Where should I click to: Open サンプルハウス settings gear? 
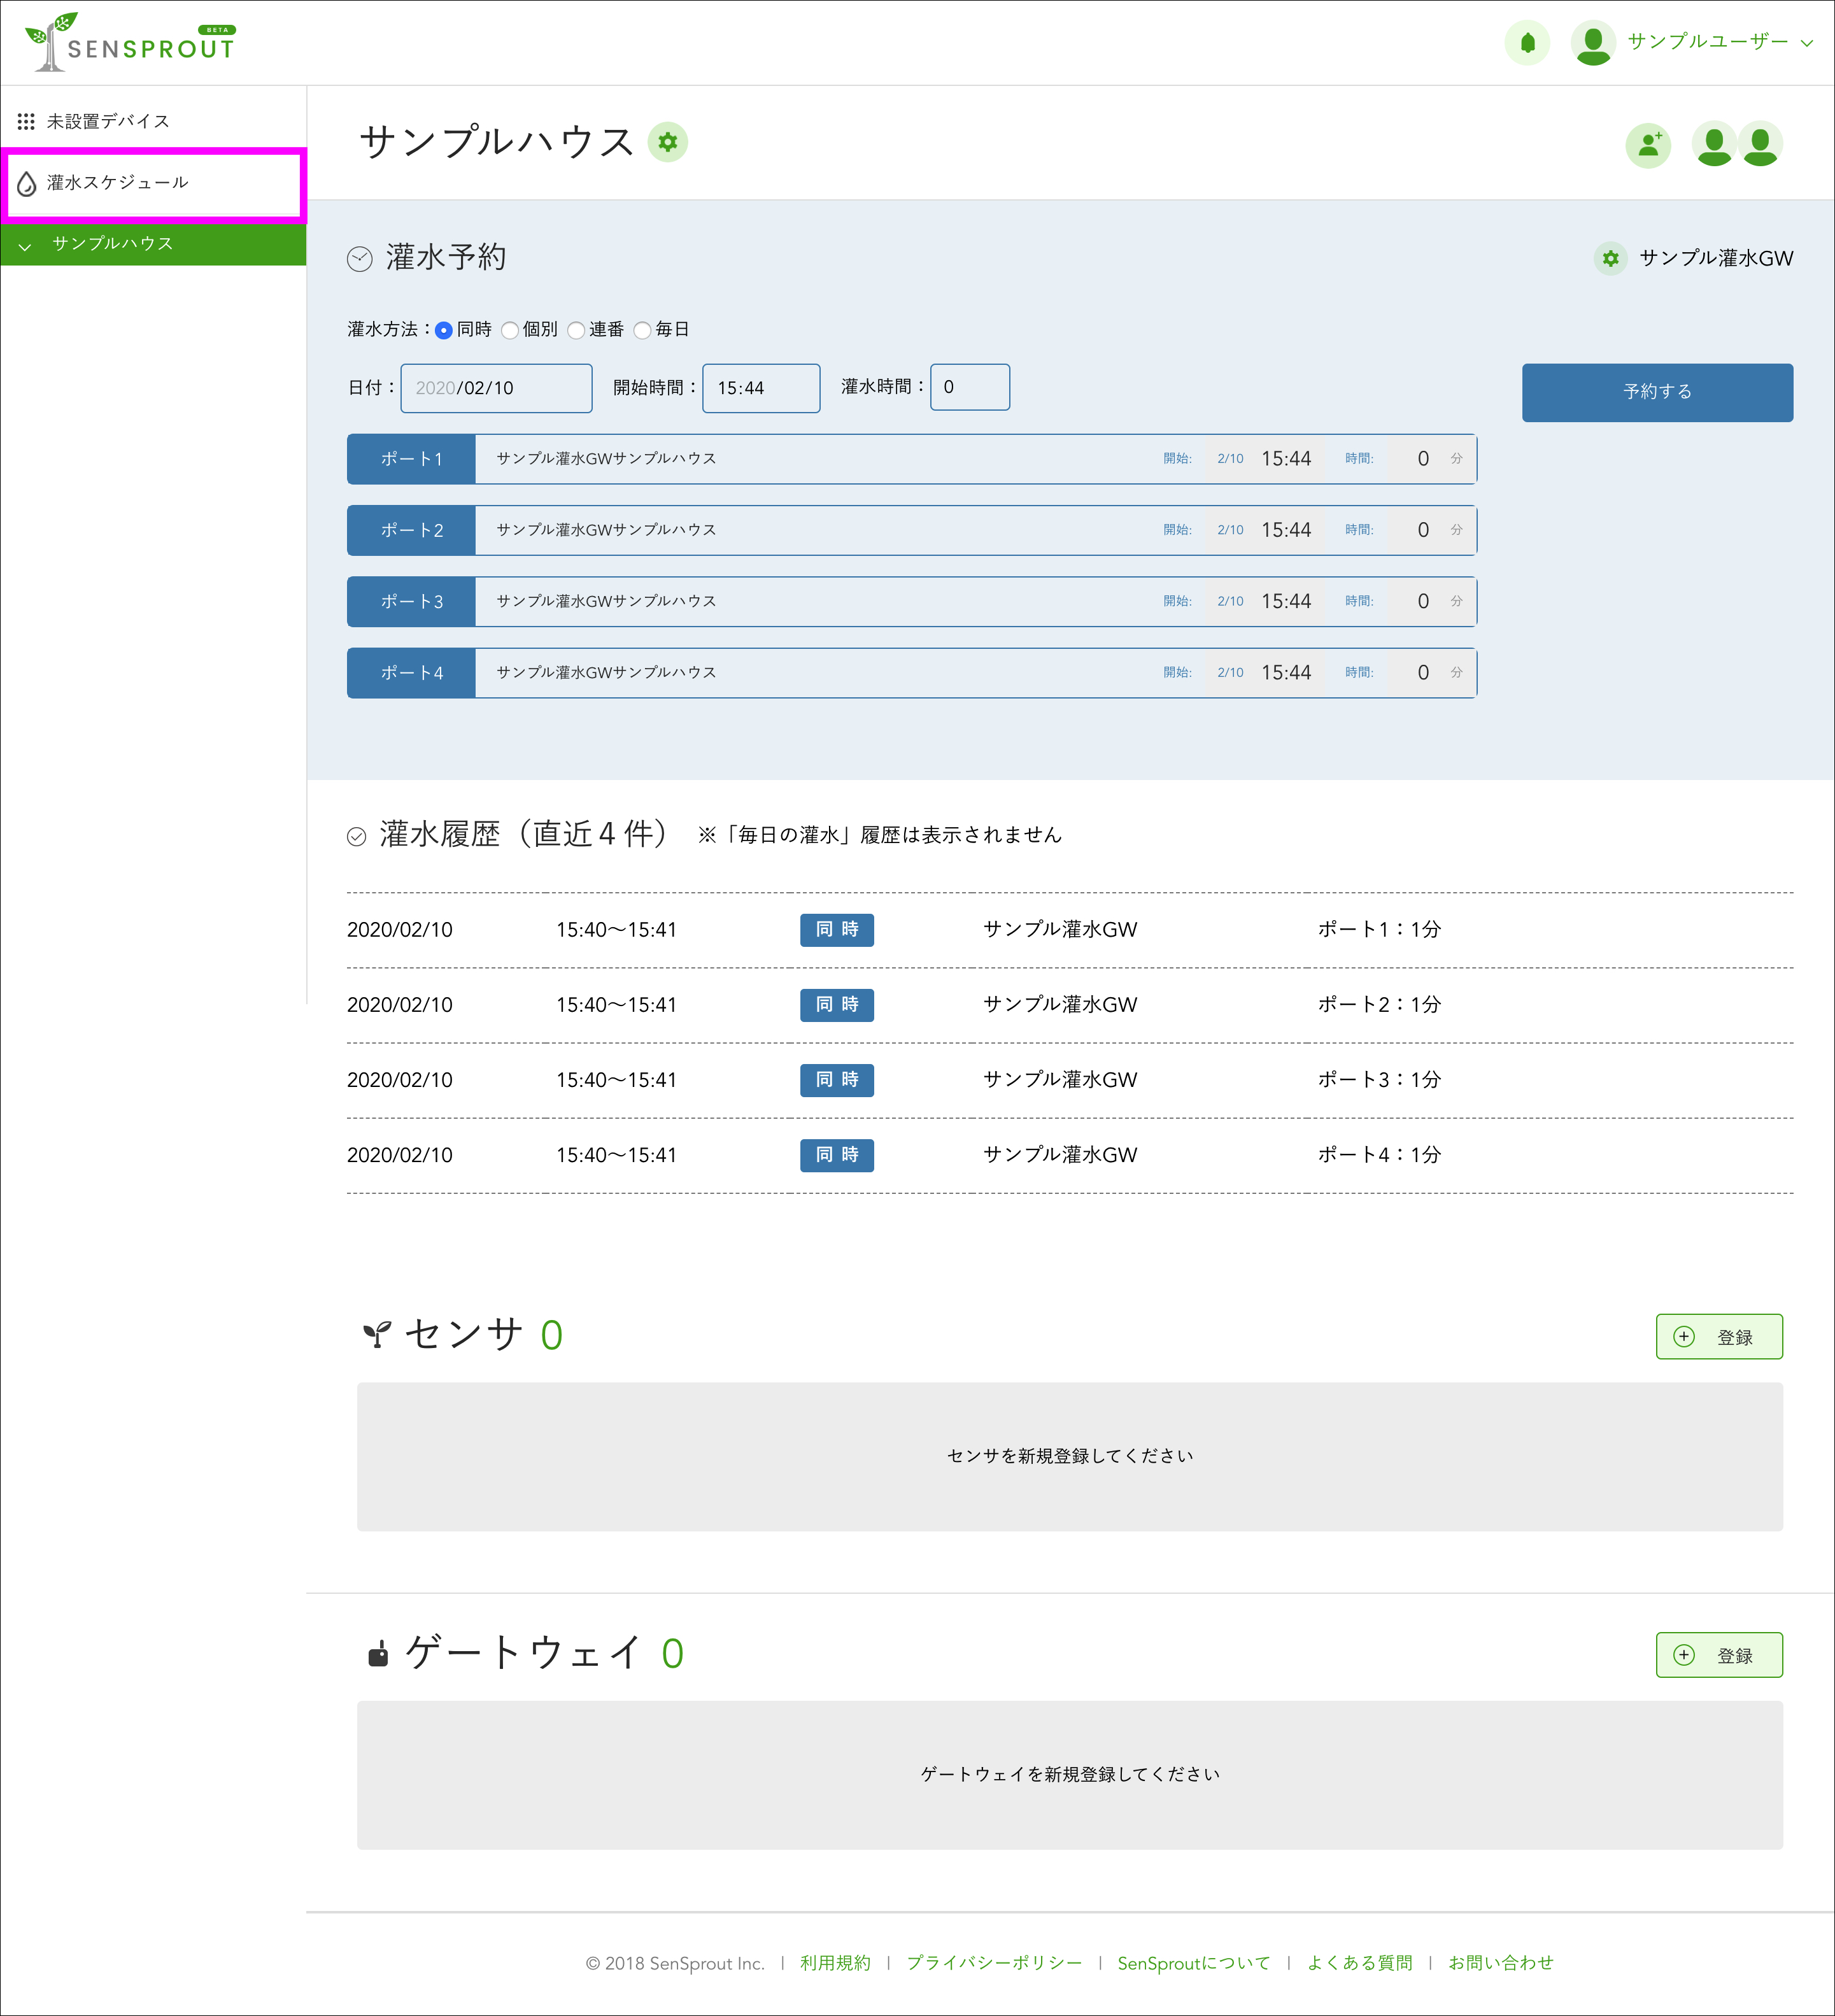coord(668,142)
